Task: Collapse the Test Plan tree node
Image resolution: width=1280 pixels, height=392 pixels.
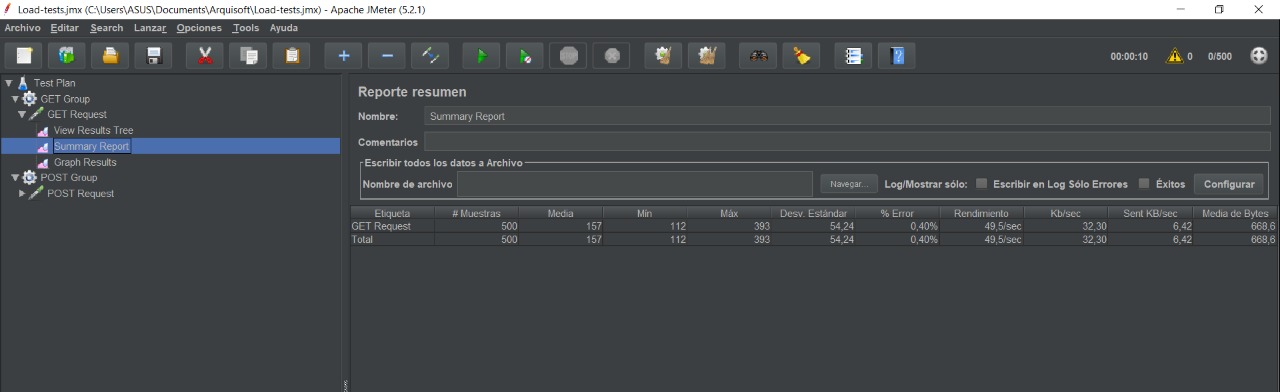Action: point(9,83)
